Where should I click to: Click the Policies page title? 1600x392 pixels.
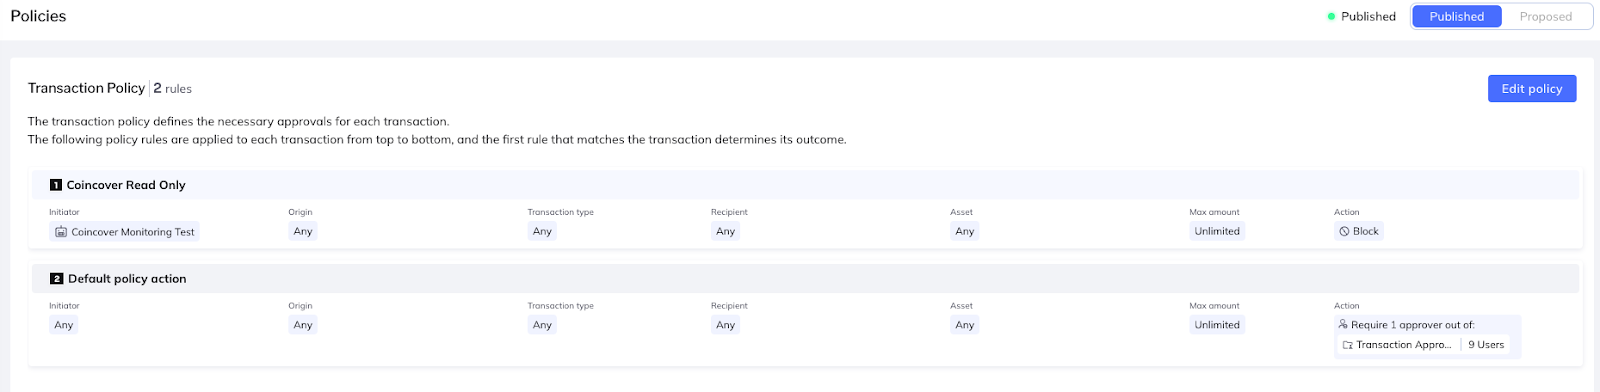pos(38,17)
